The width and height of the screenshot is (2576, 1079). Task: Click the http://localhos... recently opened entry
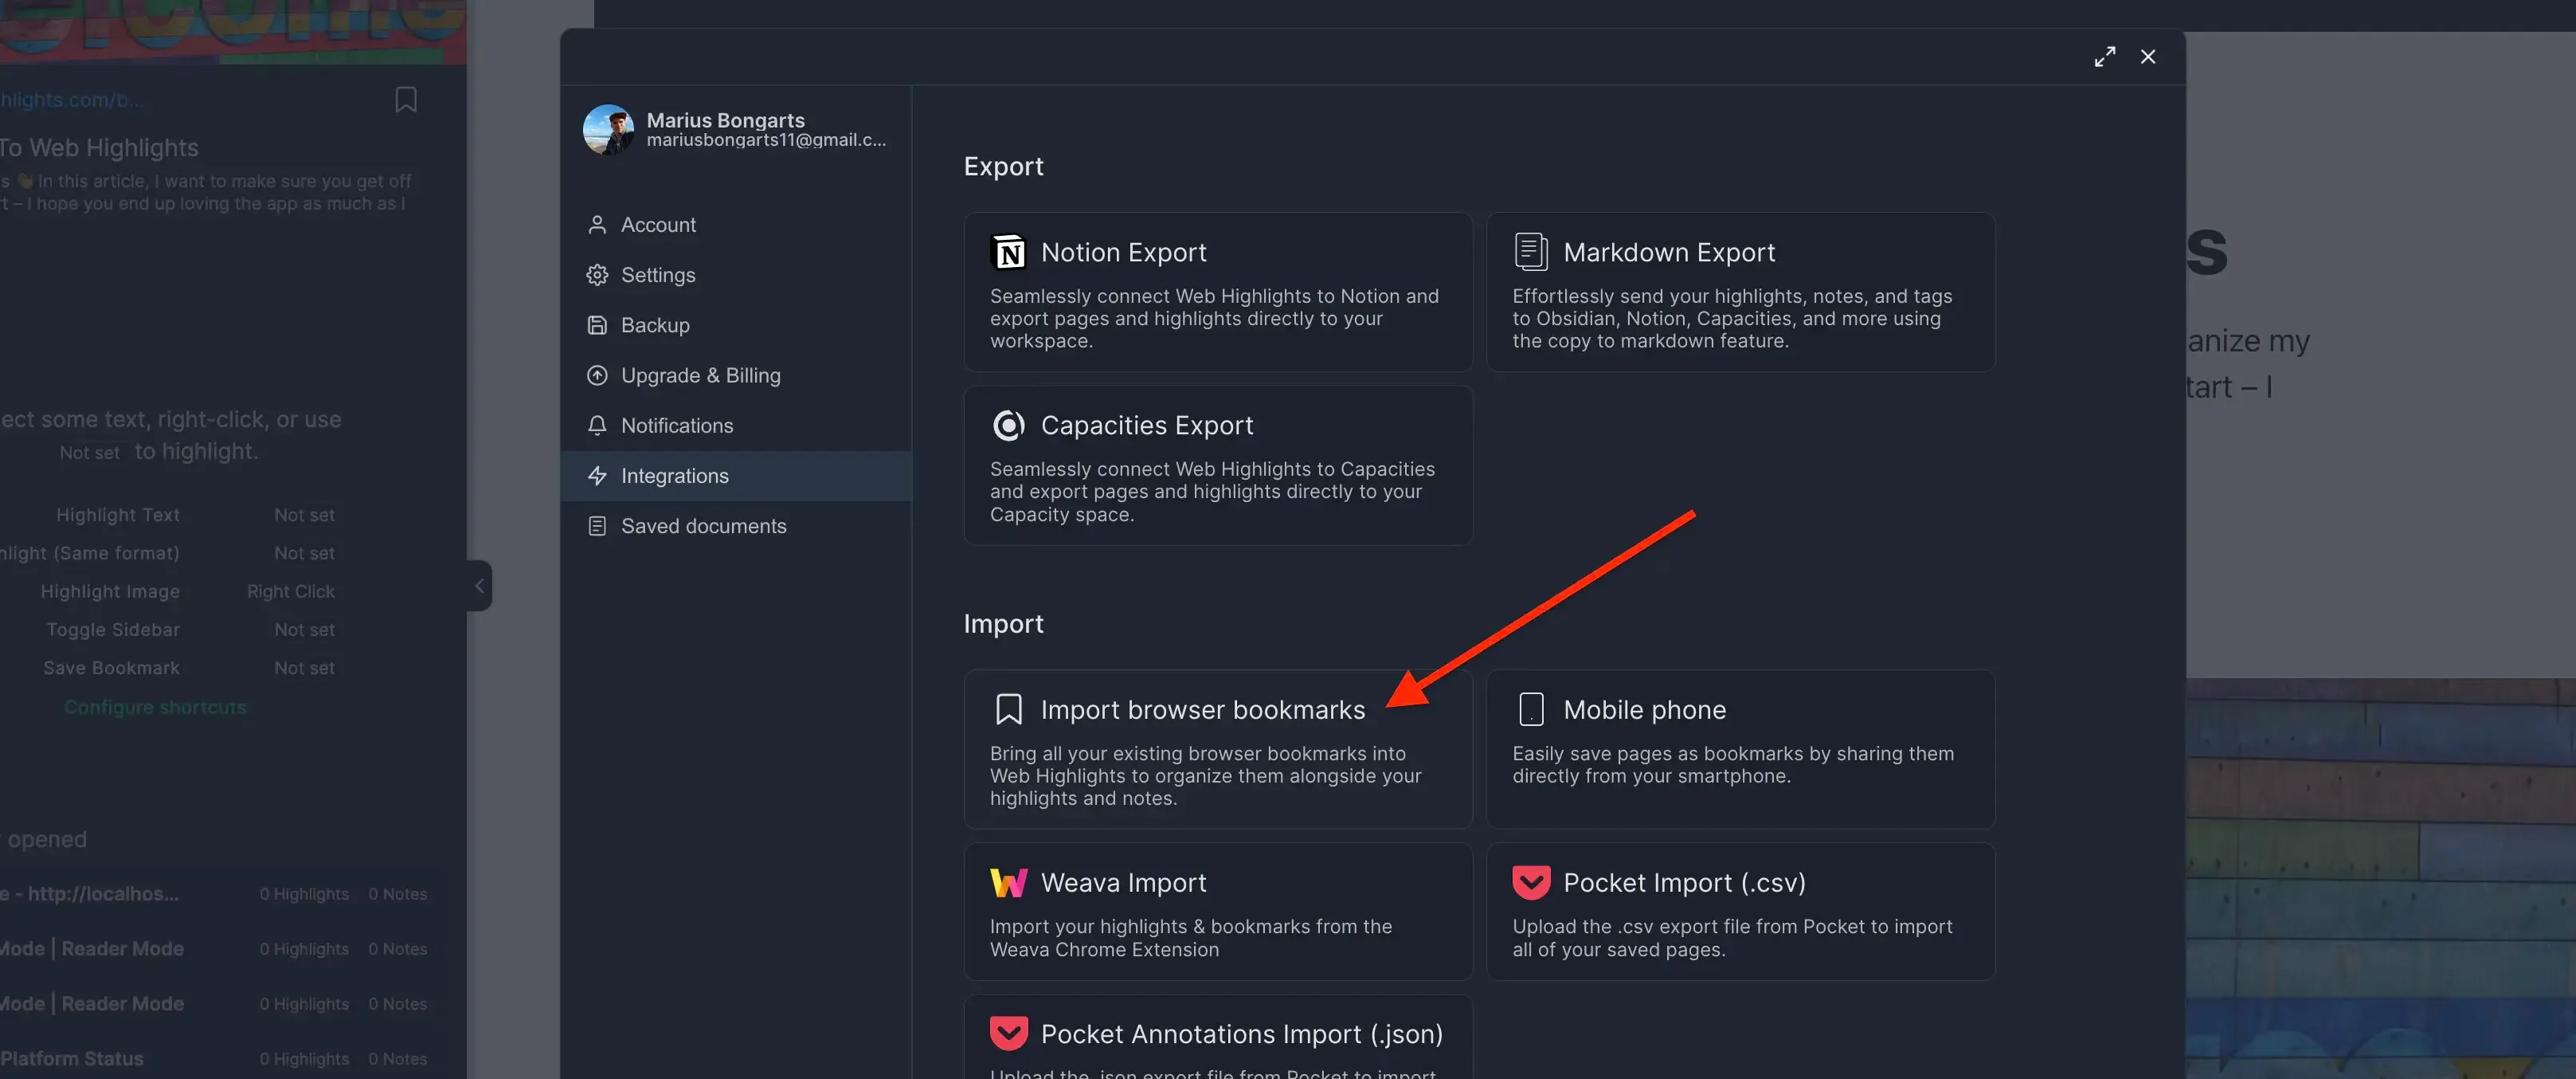214,894
